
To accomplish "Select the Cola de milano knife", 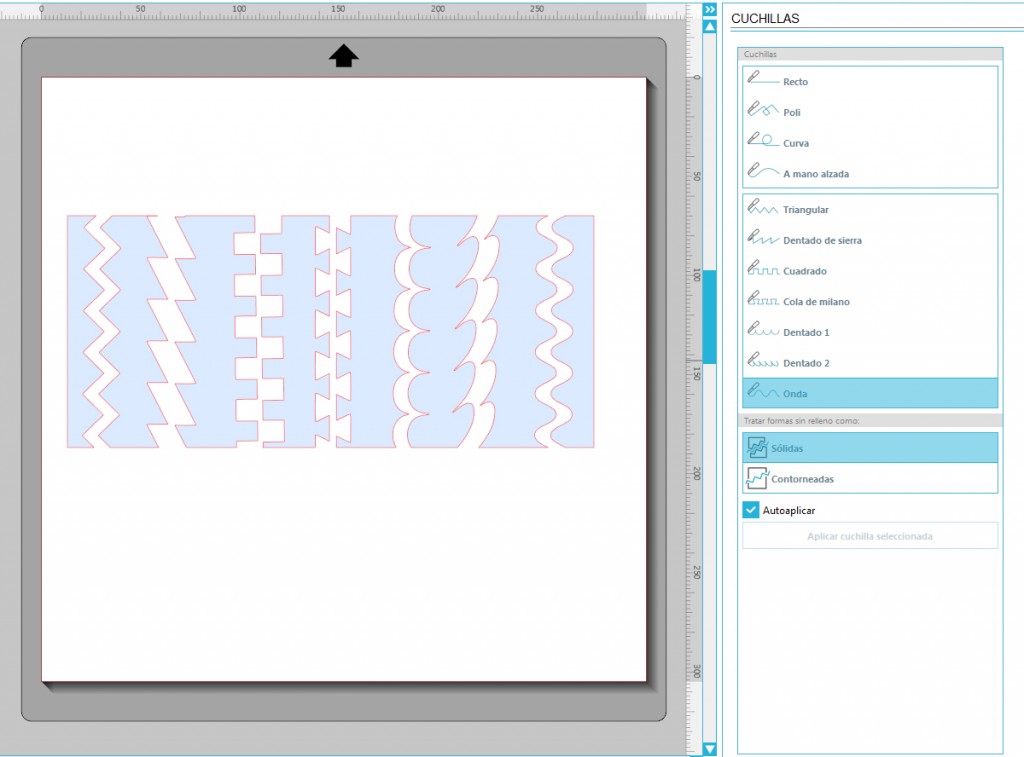I will click(765, 301).
